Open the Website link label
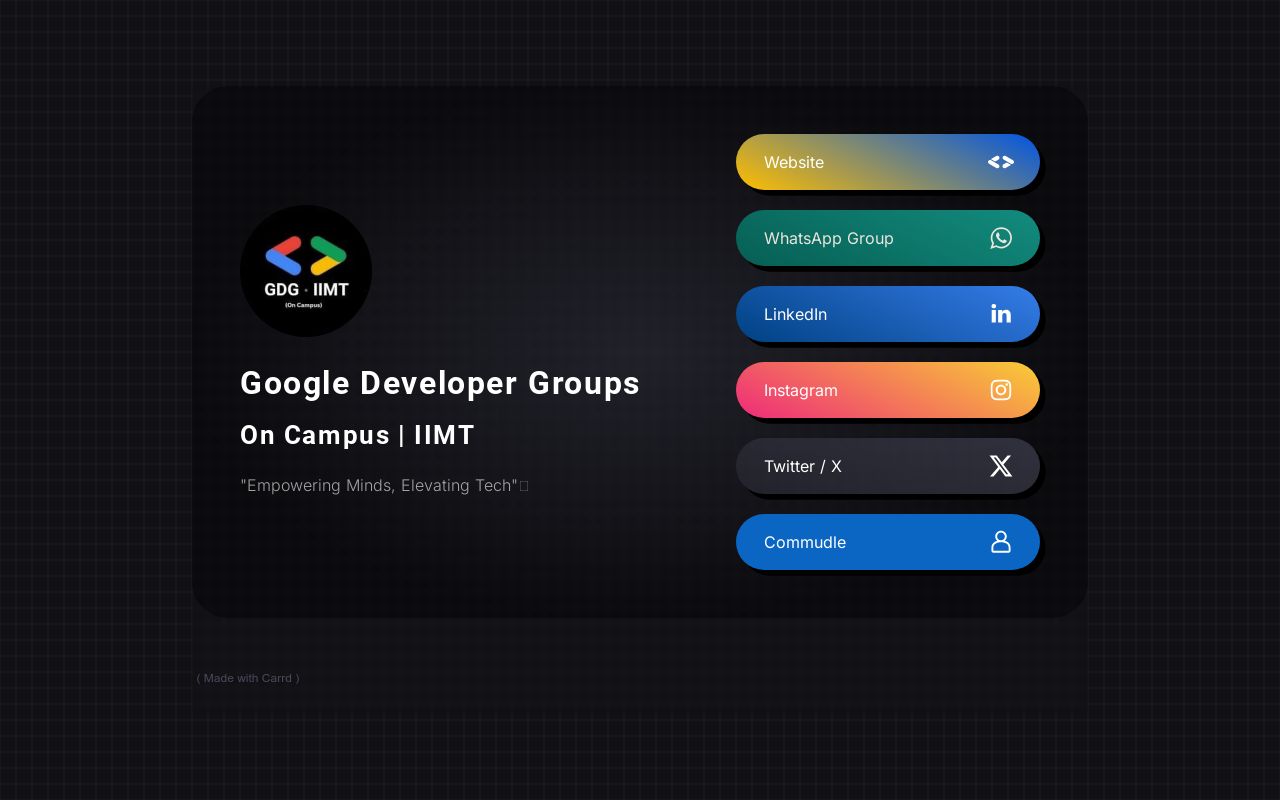This screenshot has width=1280, height=800. pyautogui.click(x=794, y=162)
